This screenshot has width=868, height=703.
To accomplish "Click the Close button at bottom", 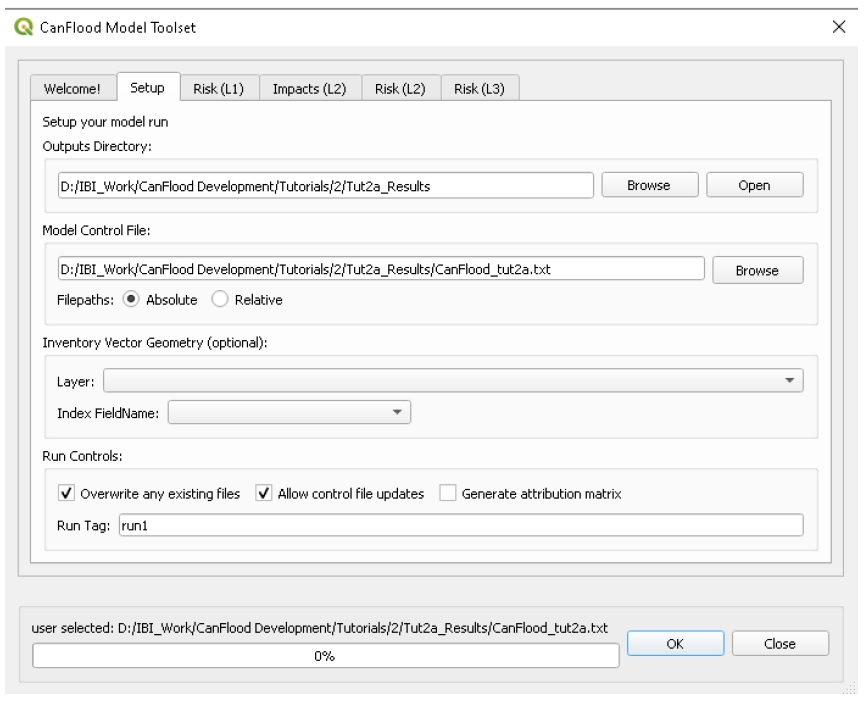I will [x=780, y=644].
